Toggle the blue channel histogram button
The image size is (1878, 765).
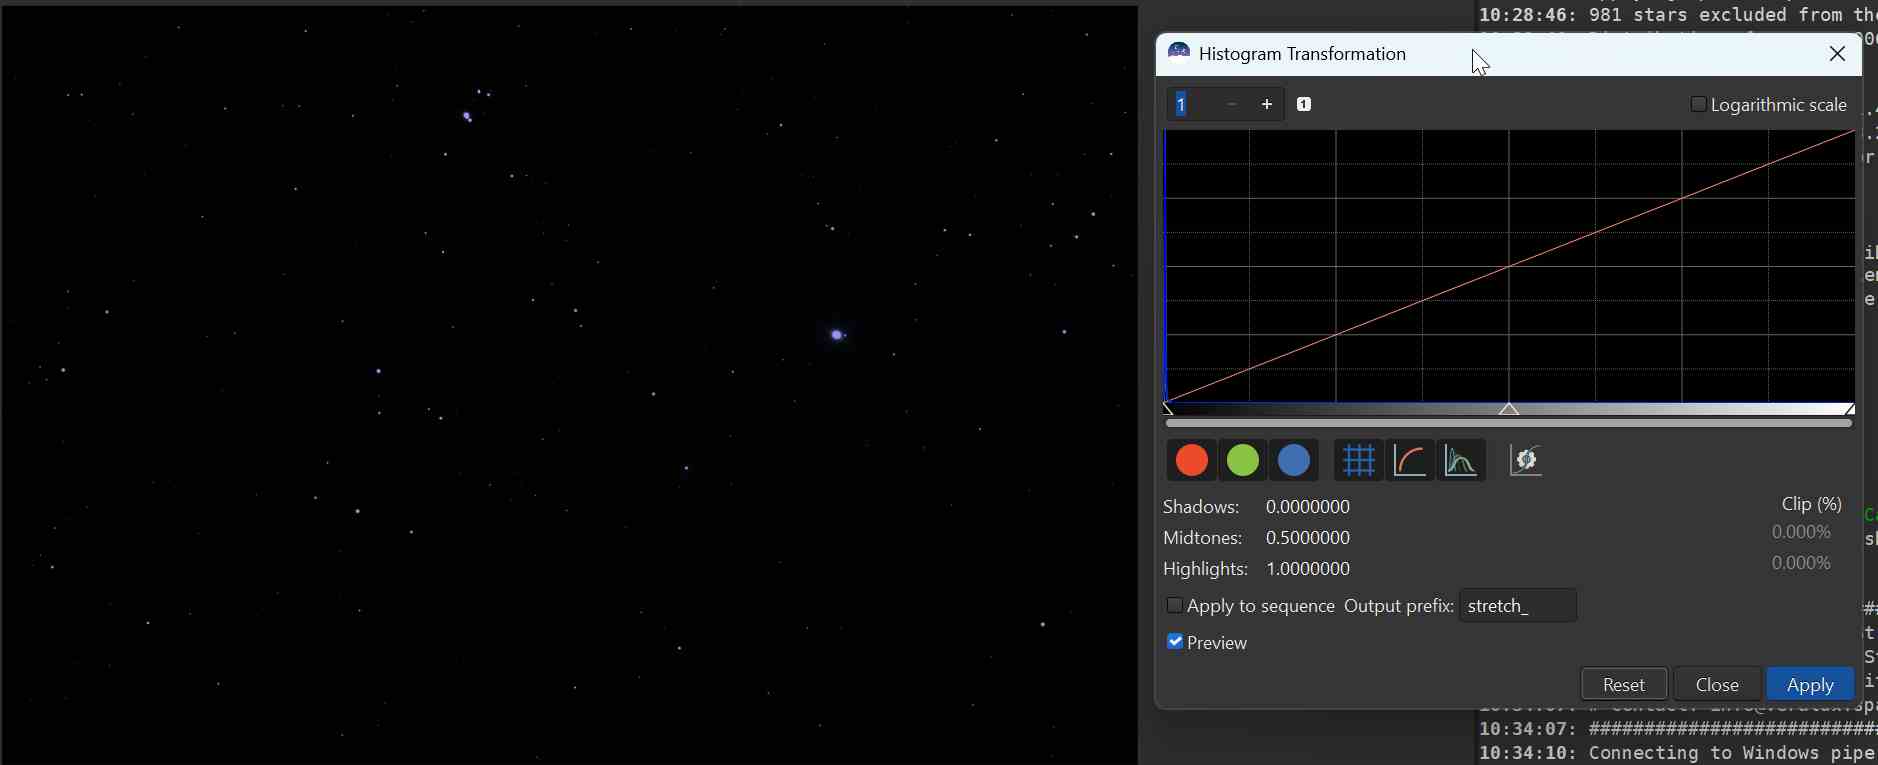tap(1294, 461)
